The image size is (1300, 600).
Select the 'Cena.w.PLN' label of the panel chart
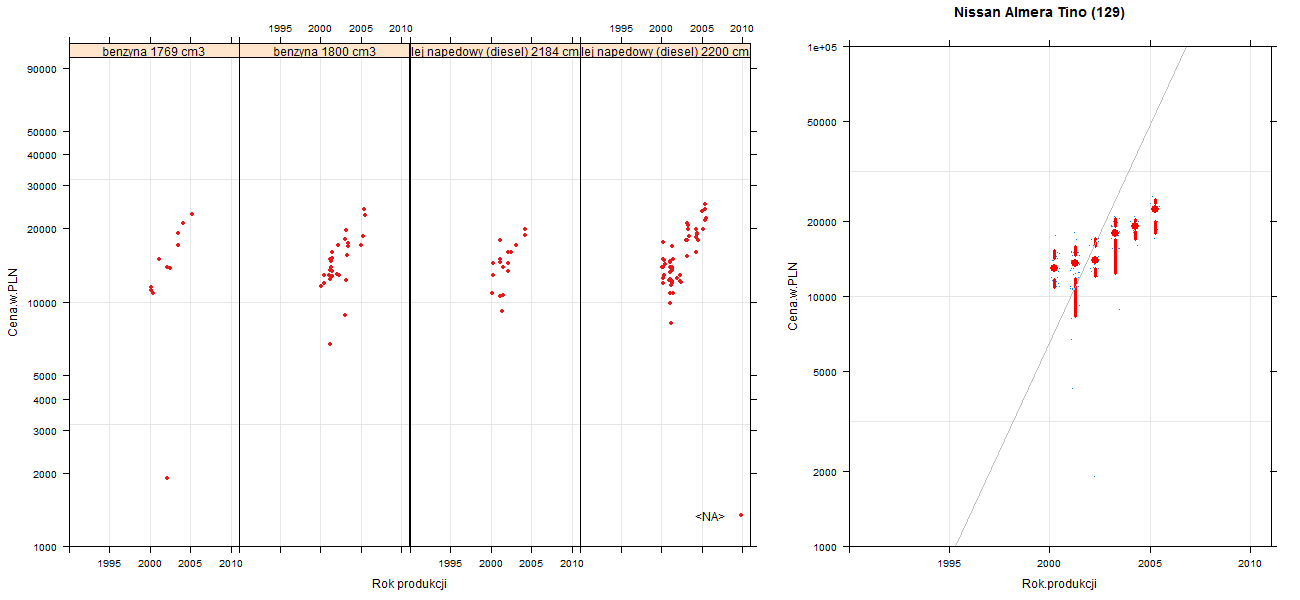13,300
